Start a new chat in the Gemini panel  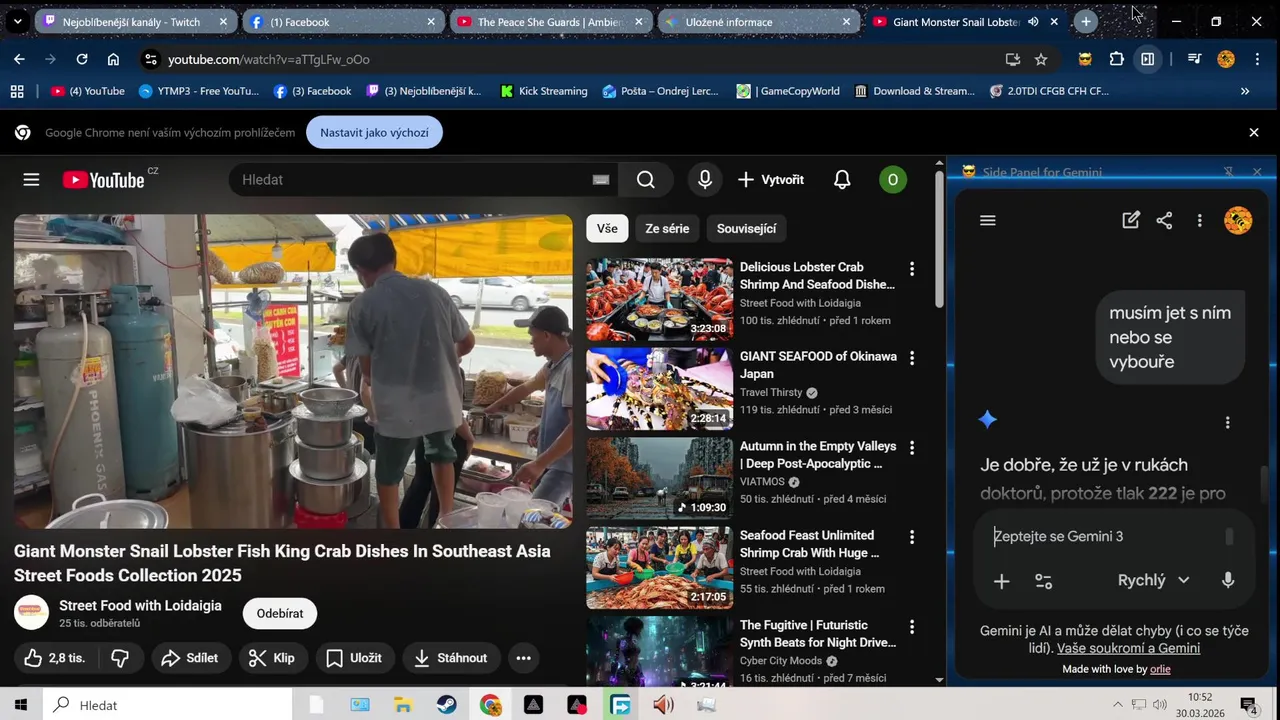coord(1131,221)
